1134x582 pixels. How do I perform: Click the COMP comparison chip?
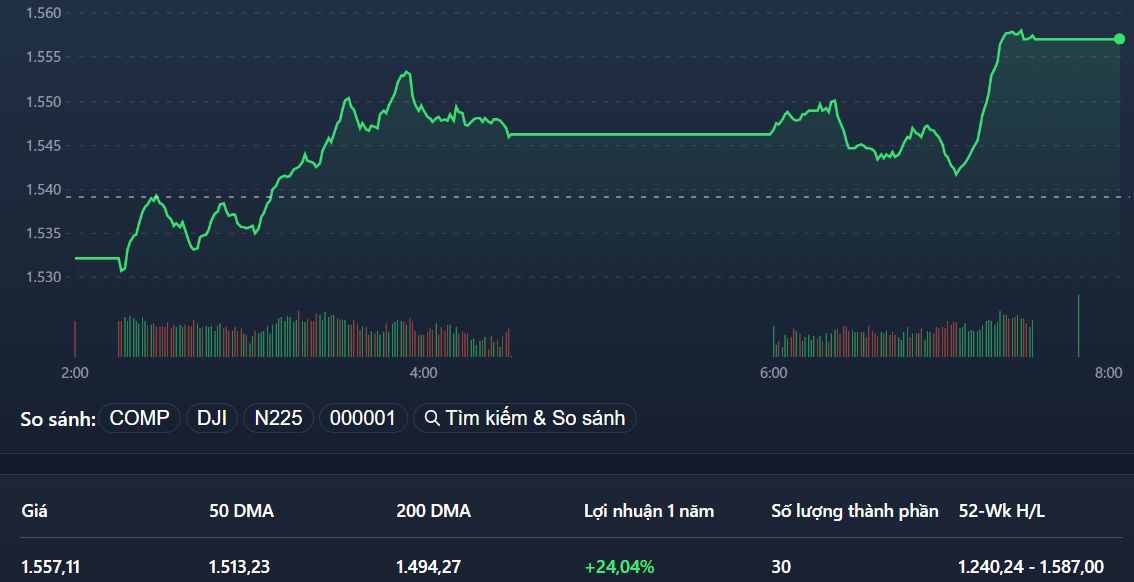click(x=139, y=418)
